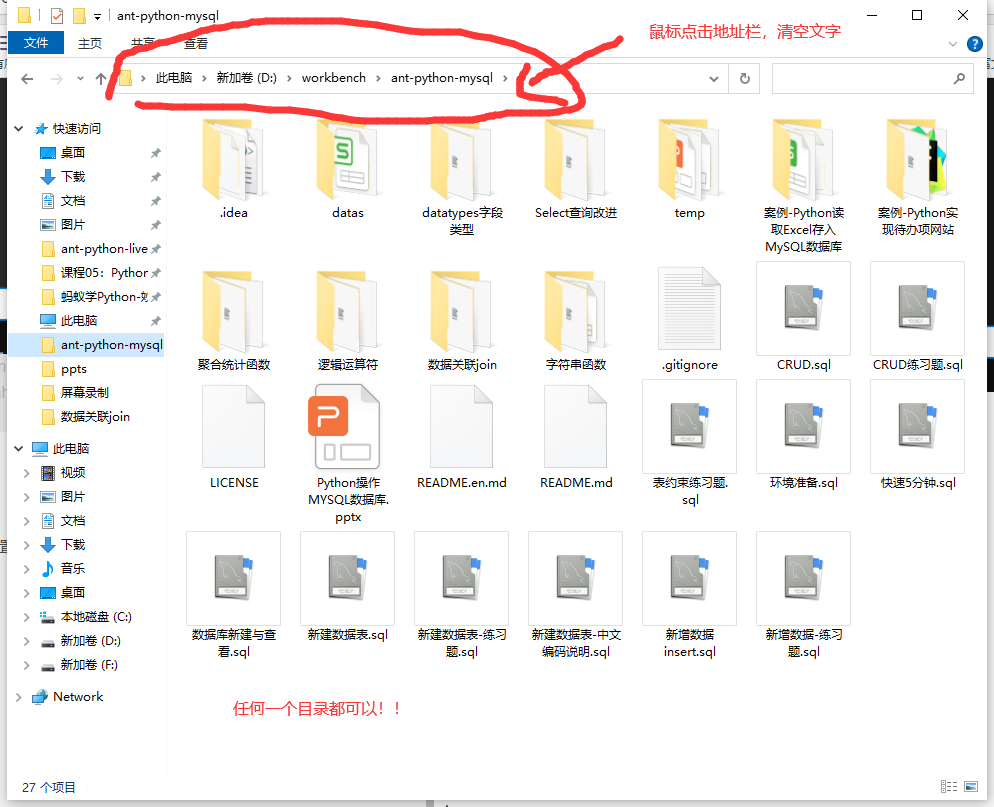994x807 pixels.
Task: Open Quick Access Toolbar customize dropdown
Action: coord(97,16)
